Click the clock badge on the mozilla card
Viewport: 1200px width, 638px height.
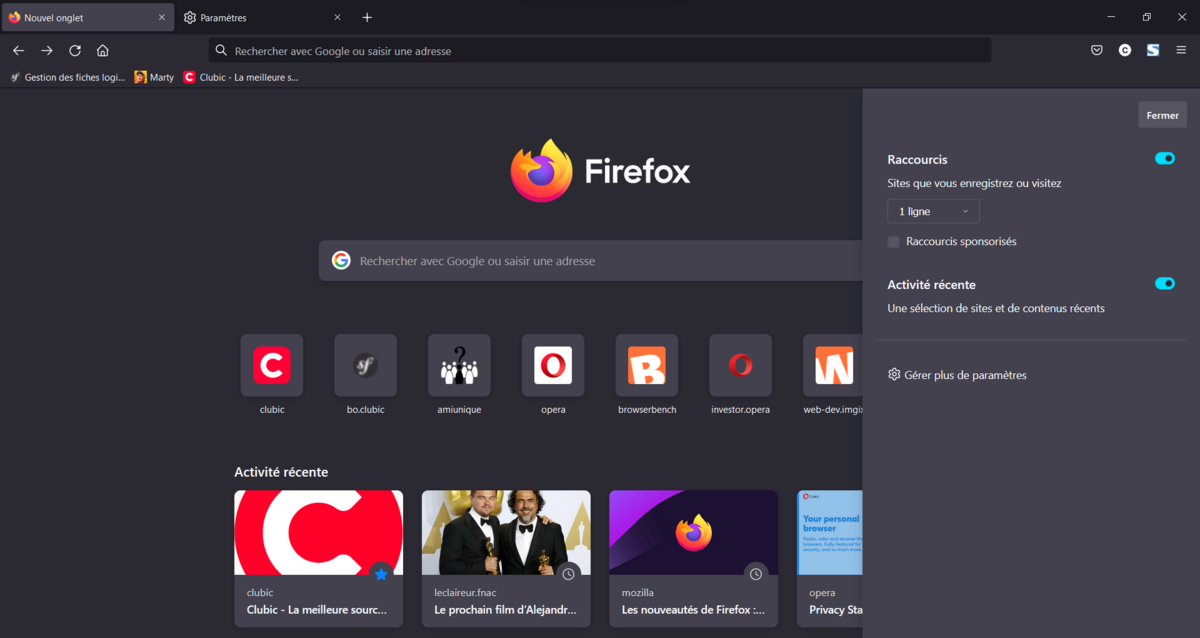[x=756, y=574]
